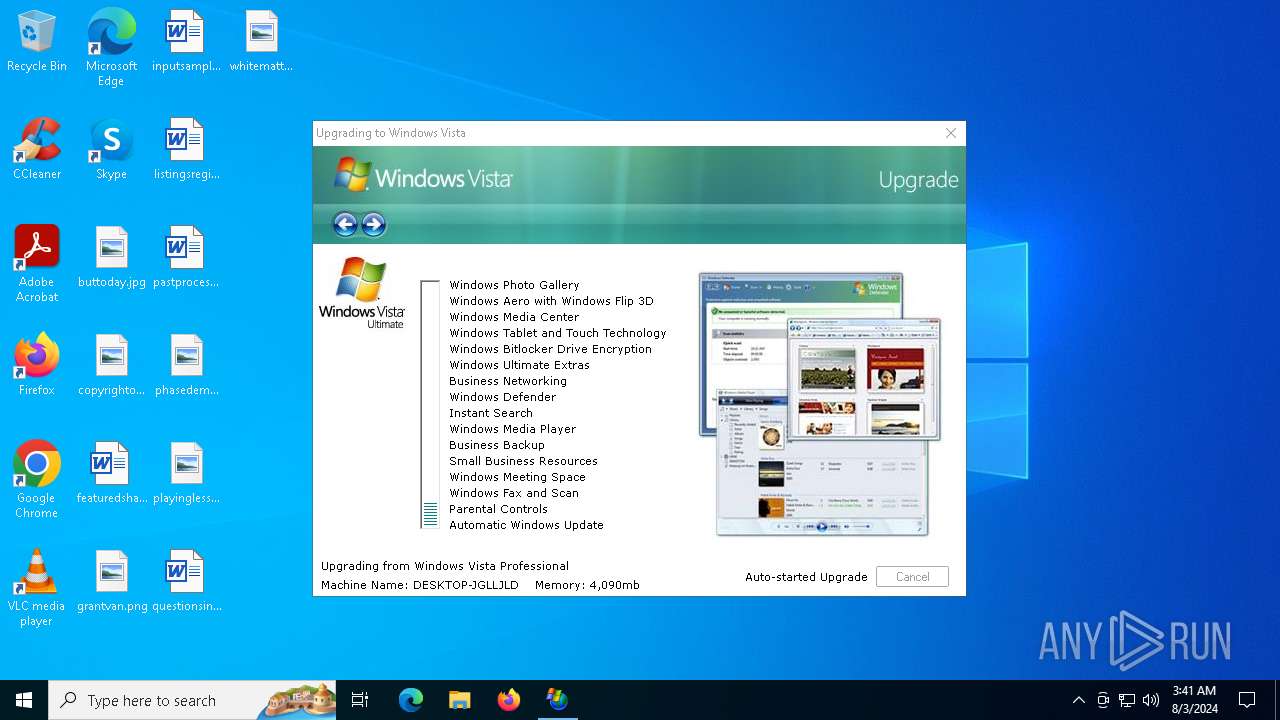
Task: Select the phasedem image file icon
Action: (186, 366)
